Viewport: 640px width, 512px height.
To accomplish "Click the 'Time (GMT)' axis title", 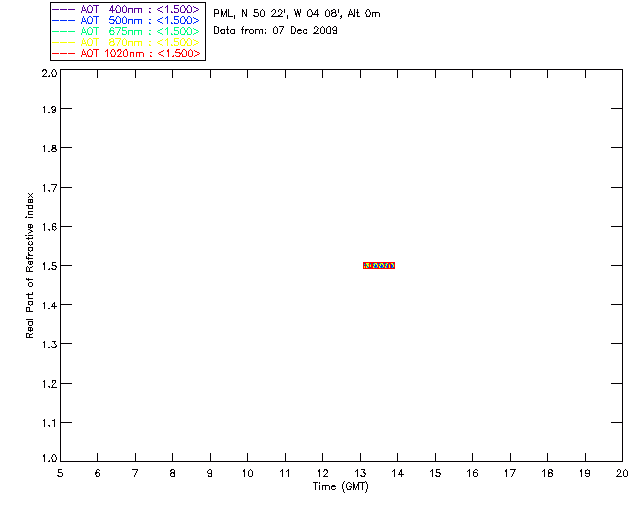I will (341, 487).
